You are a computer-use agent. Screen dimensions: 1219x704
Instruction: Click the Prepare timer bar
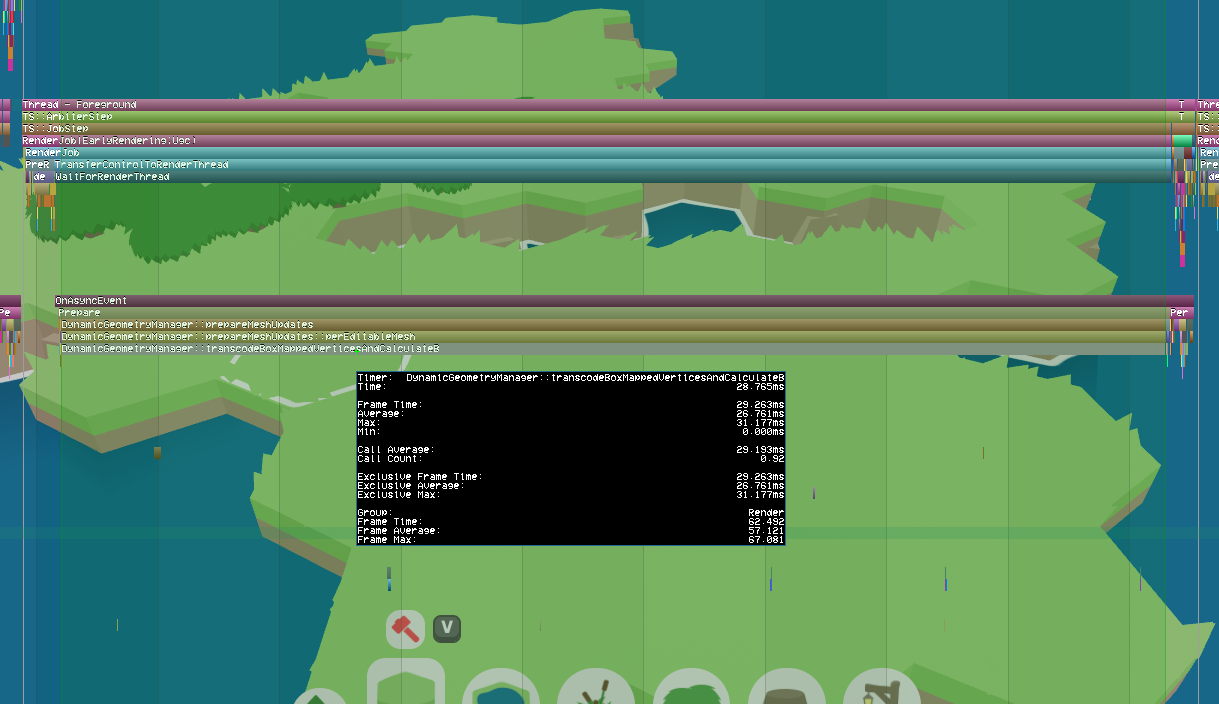coord(612,313)
